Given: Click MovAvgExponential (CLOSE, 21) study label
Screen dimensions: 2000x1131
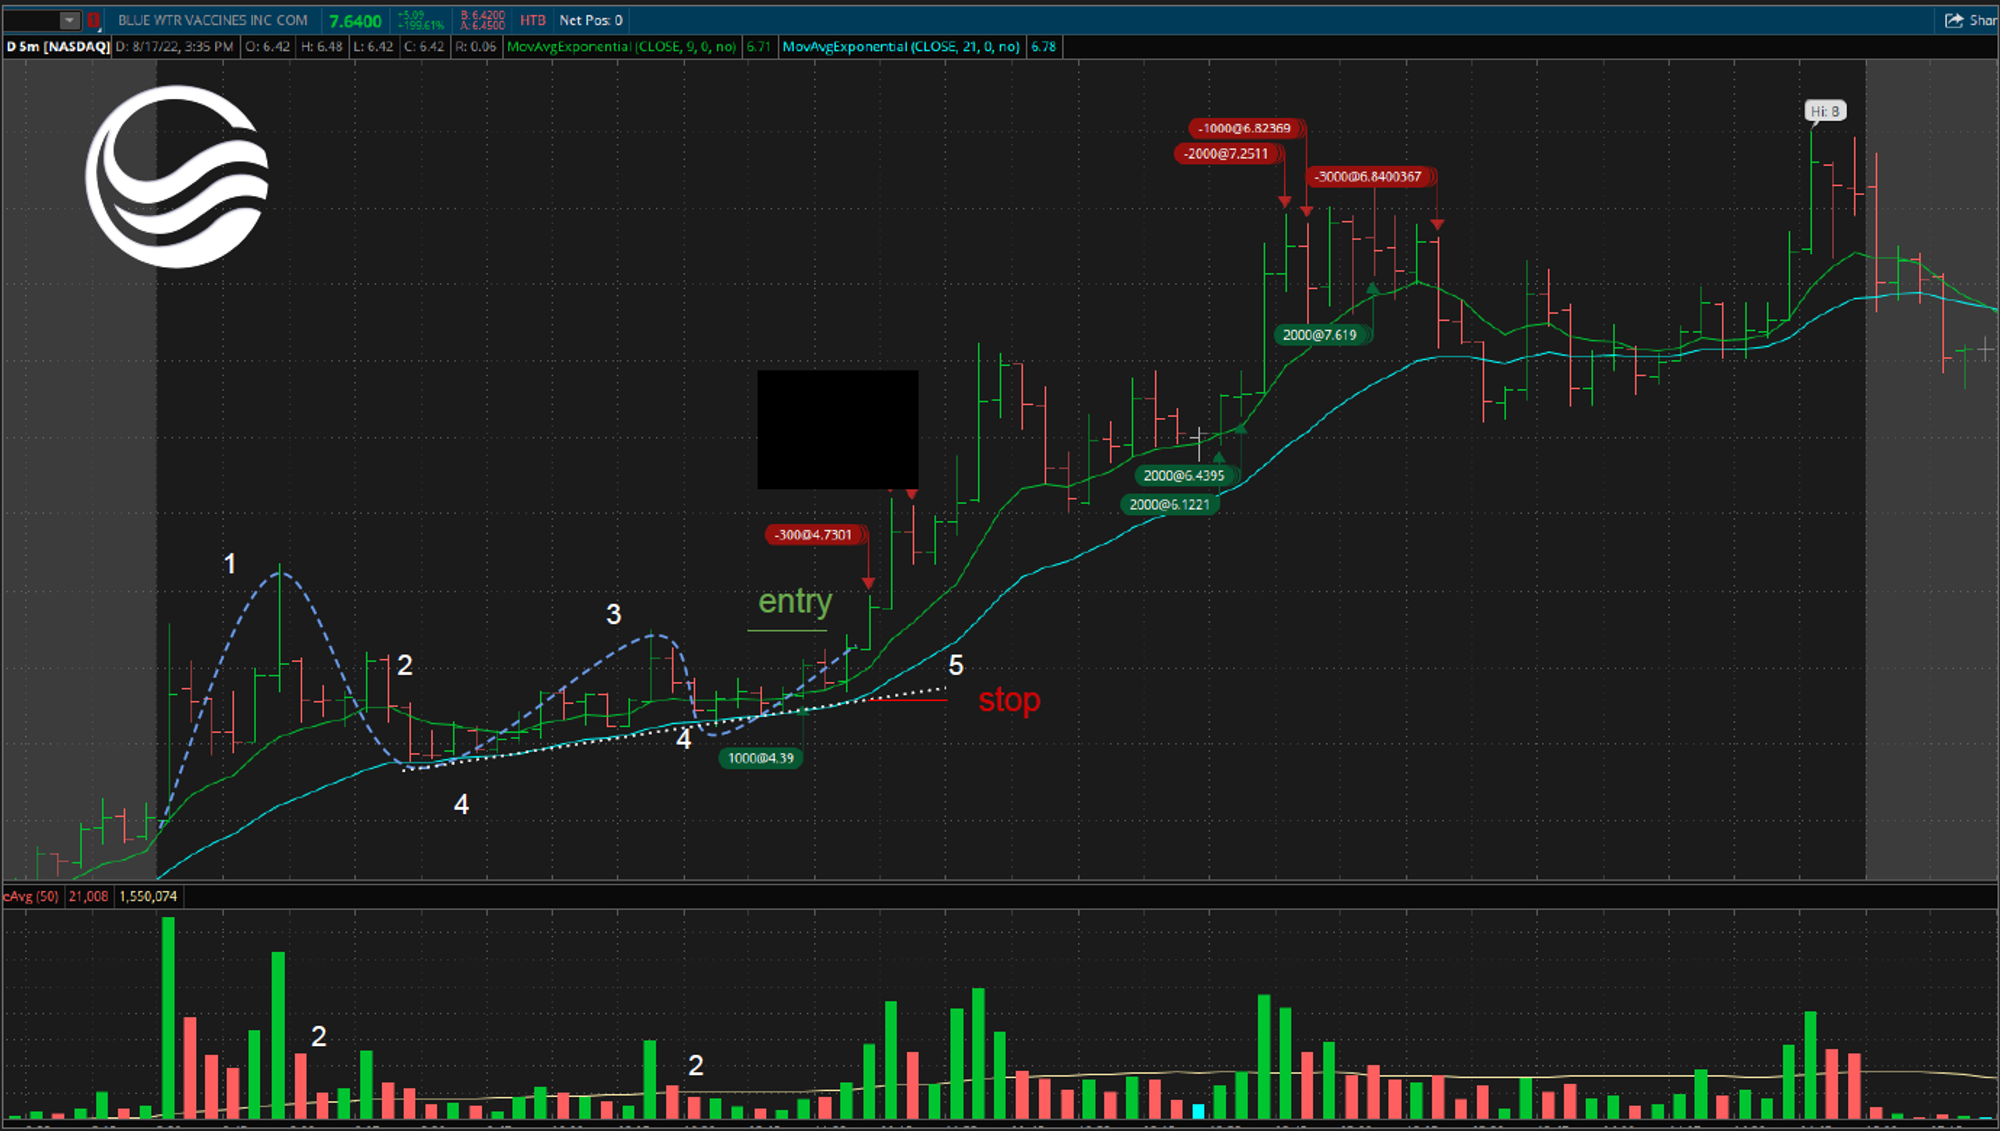Looking at the screenshot, I should (901, 47).
